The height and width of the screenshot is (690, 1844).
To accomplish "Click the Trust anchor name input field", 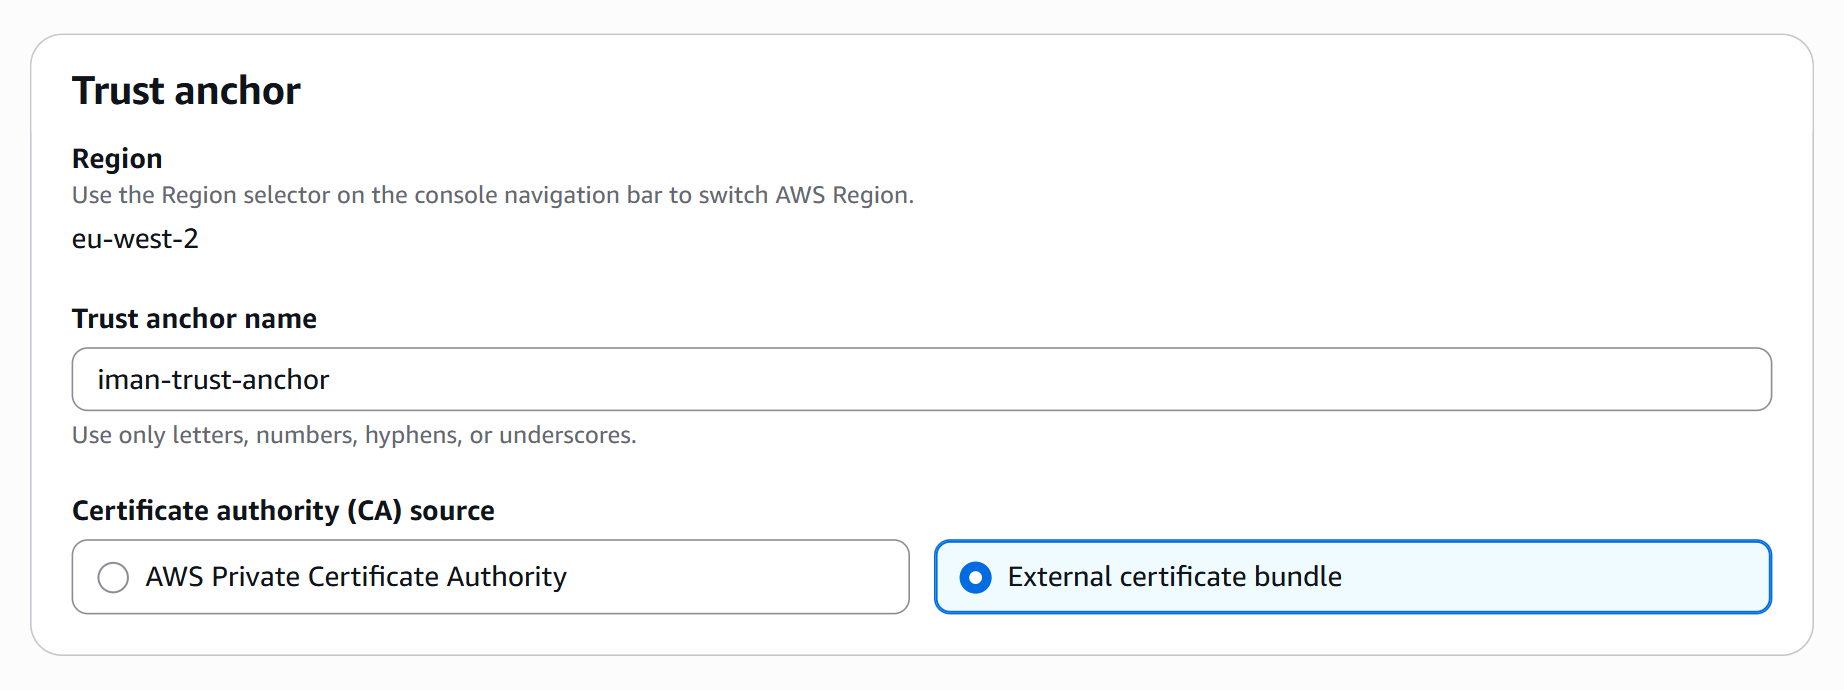I will tap(921, 379).
